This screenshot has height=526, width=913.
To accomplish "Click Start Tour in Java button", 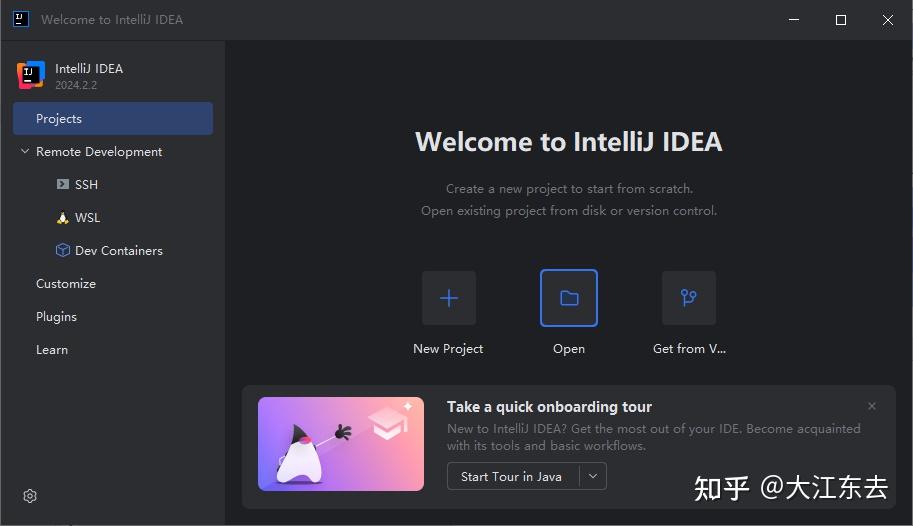I will pos(512,476).
